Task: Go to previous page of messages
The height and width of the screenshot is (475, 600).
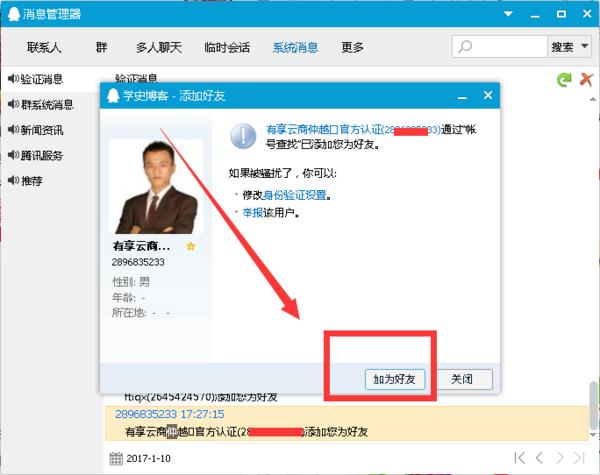Action: pyautogui.click(x=540, y=458)
